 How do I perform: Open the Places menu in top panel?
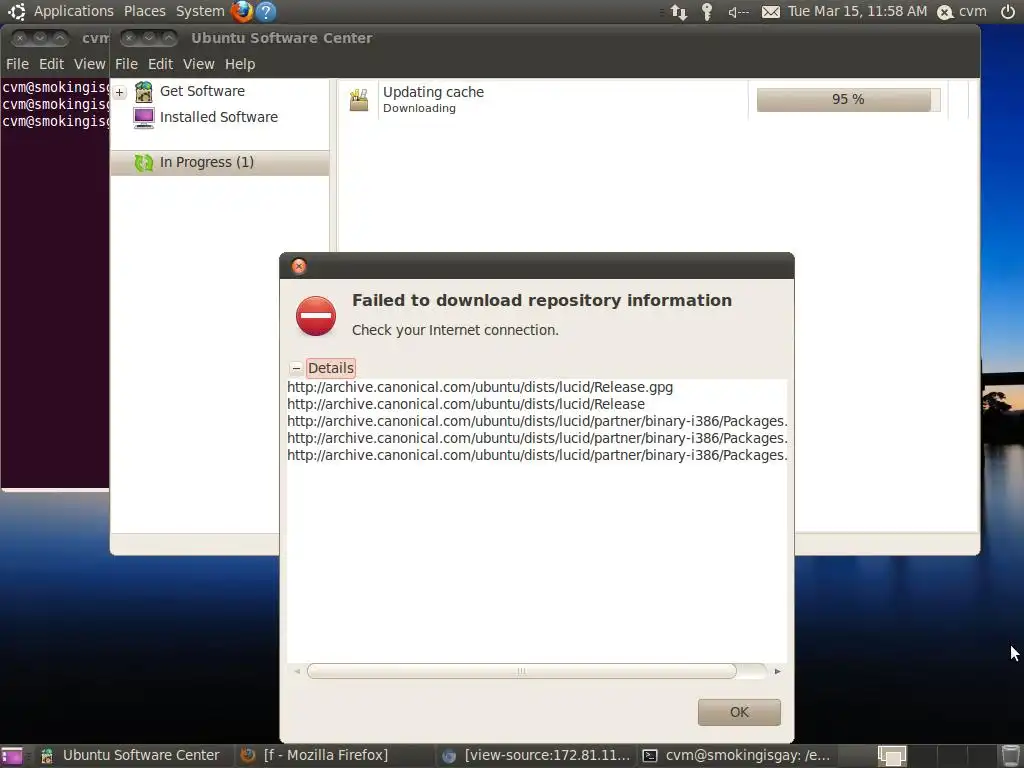click(144, 11)
